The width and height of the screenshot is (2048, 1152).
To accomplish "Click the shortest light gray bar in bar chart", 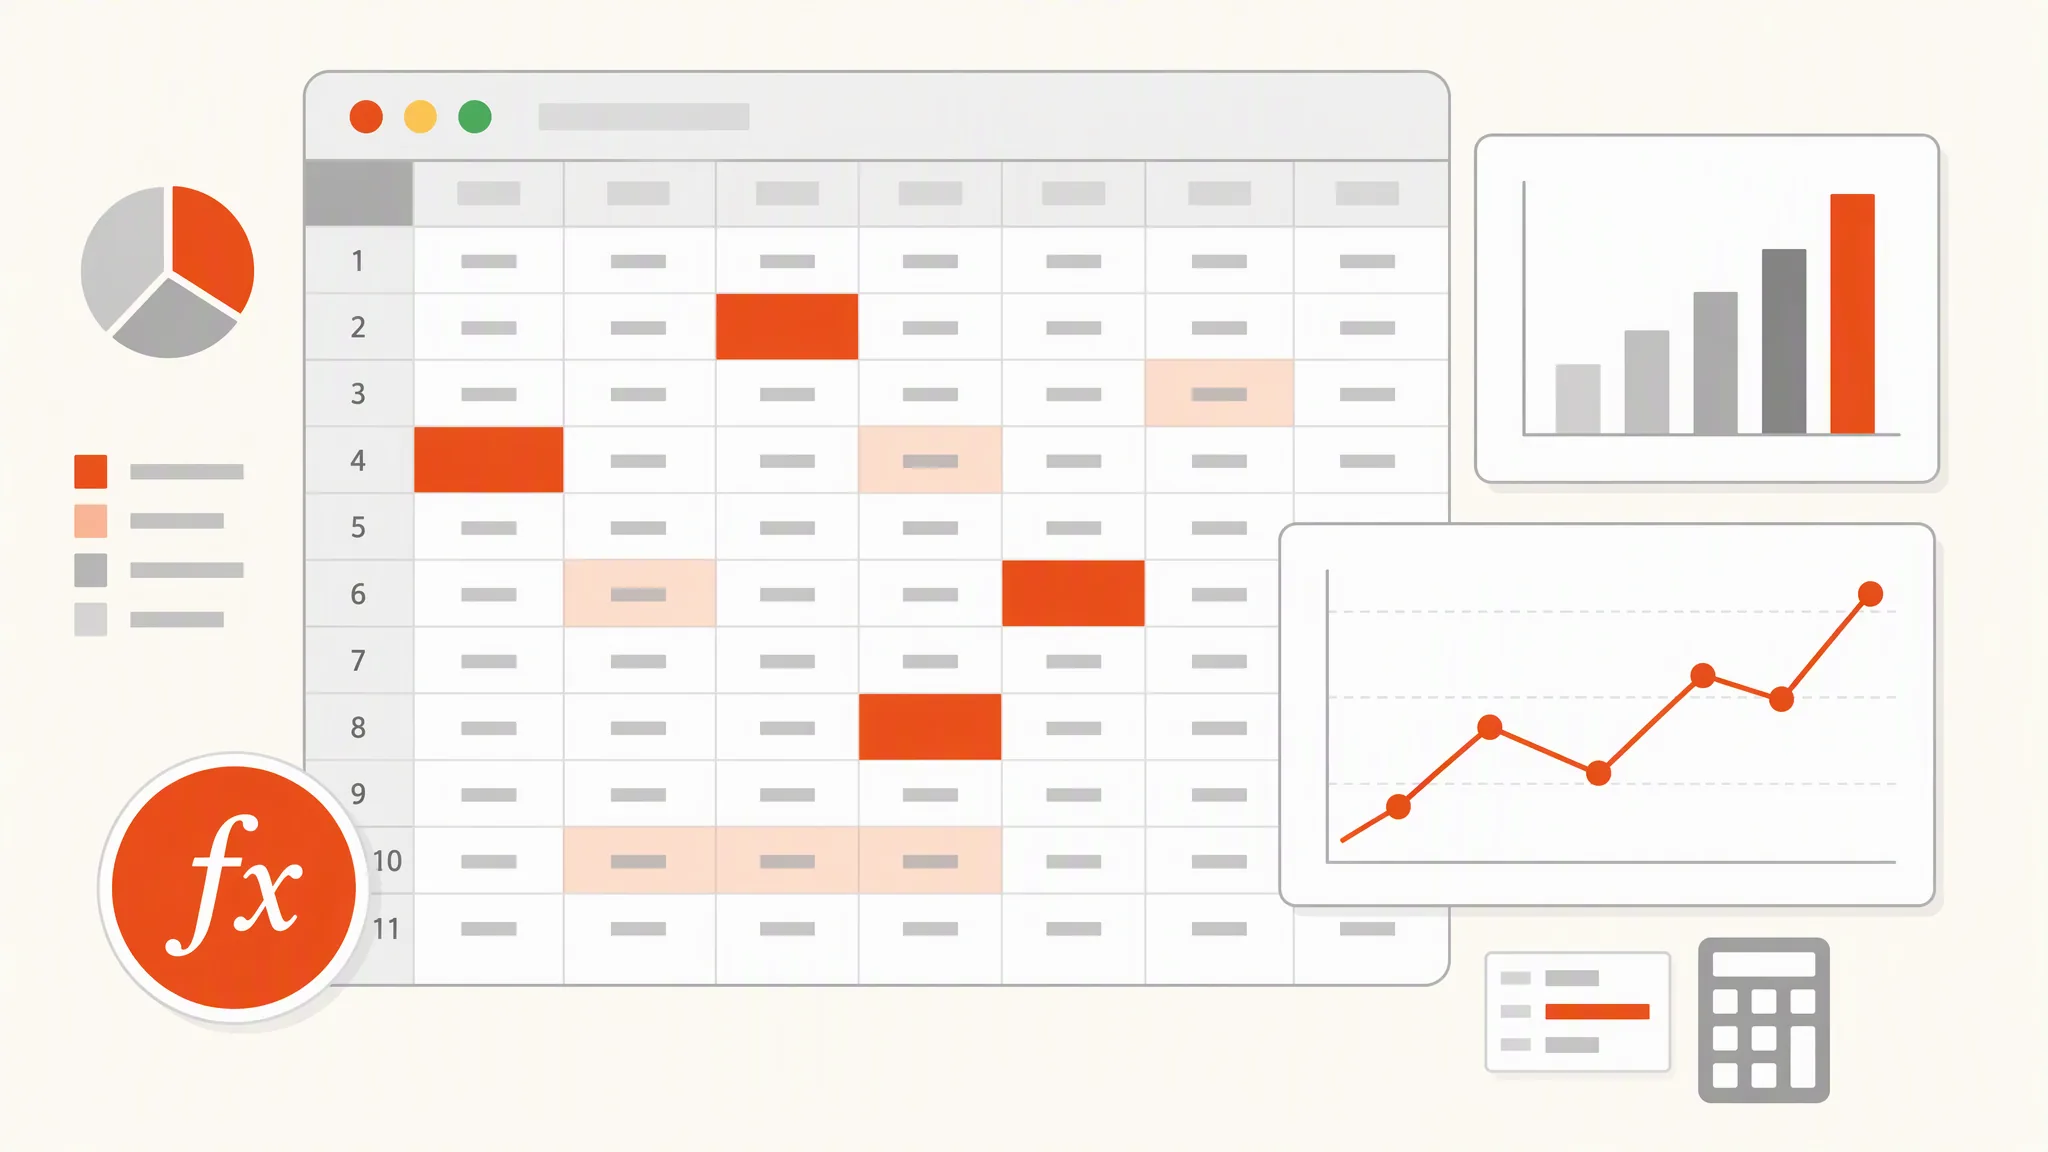I will click(x=1578, y=399).
